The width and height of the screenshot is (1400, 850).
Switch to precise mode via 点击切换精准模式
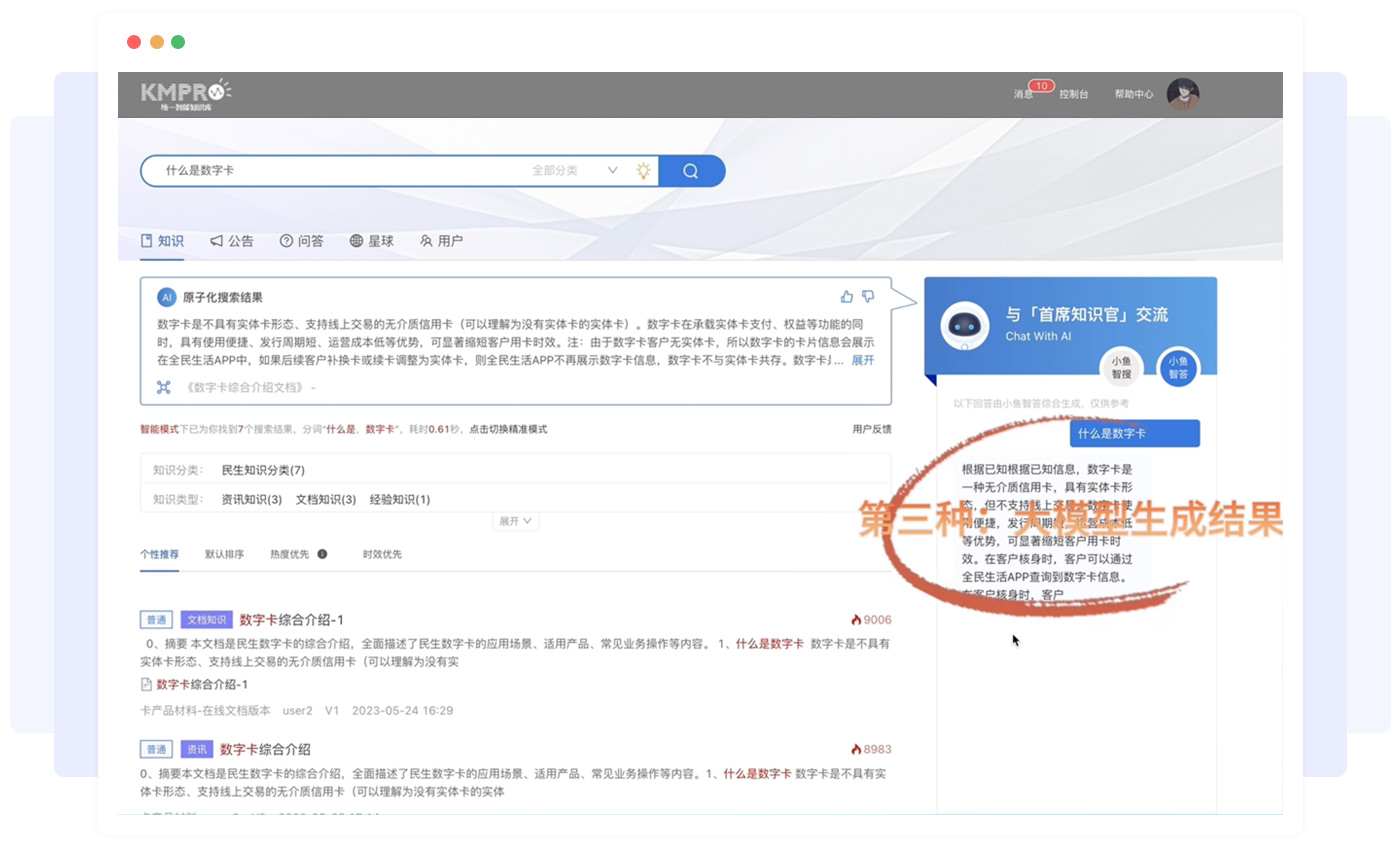[x=508, y=429]
